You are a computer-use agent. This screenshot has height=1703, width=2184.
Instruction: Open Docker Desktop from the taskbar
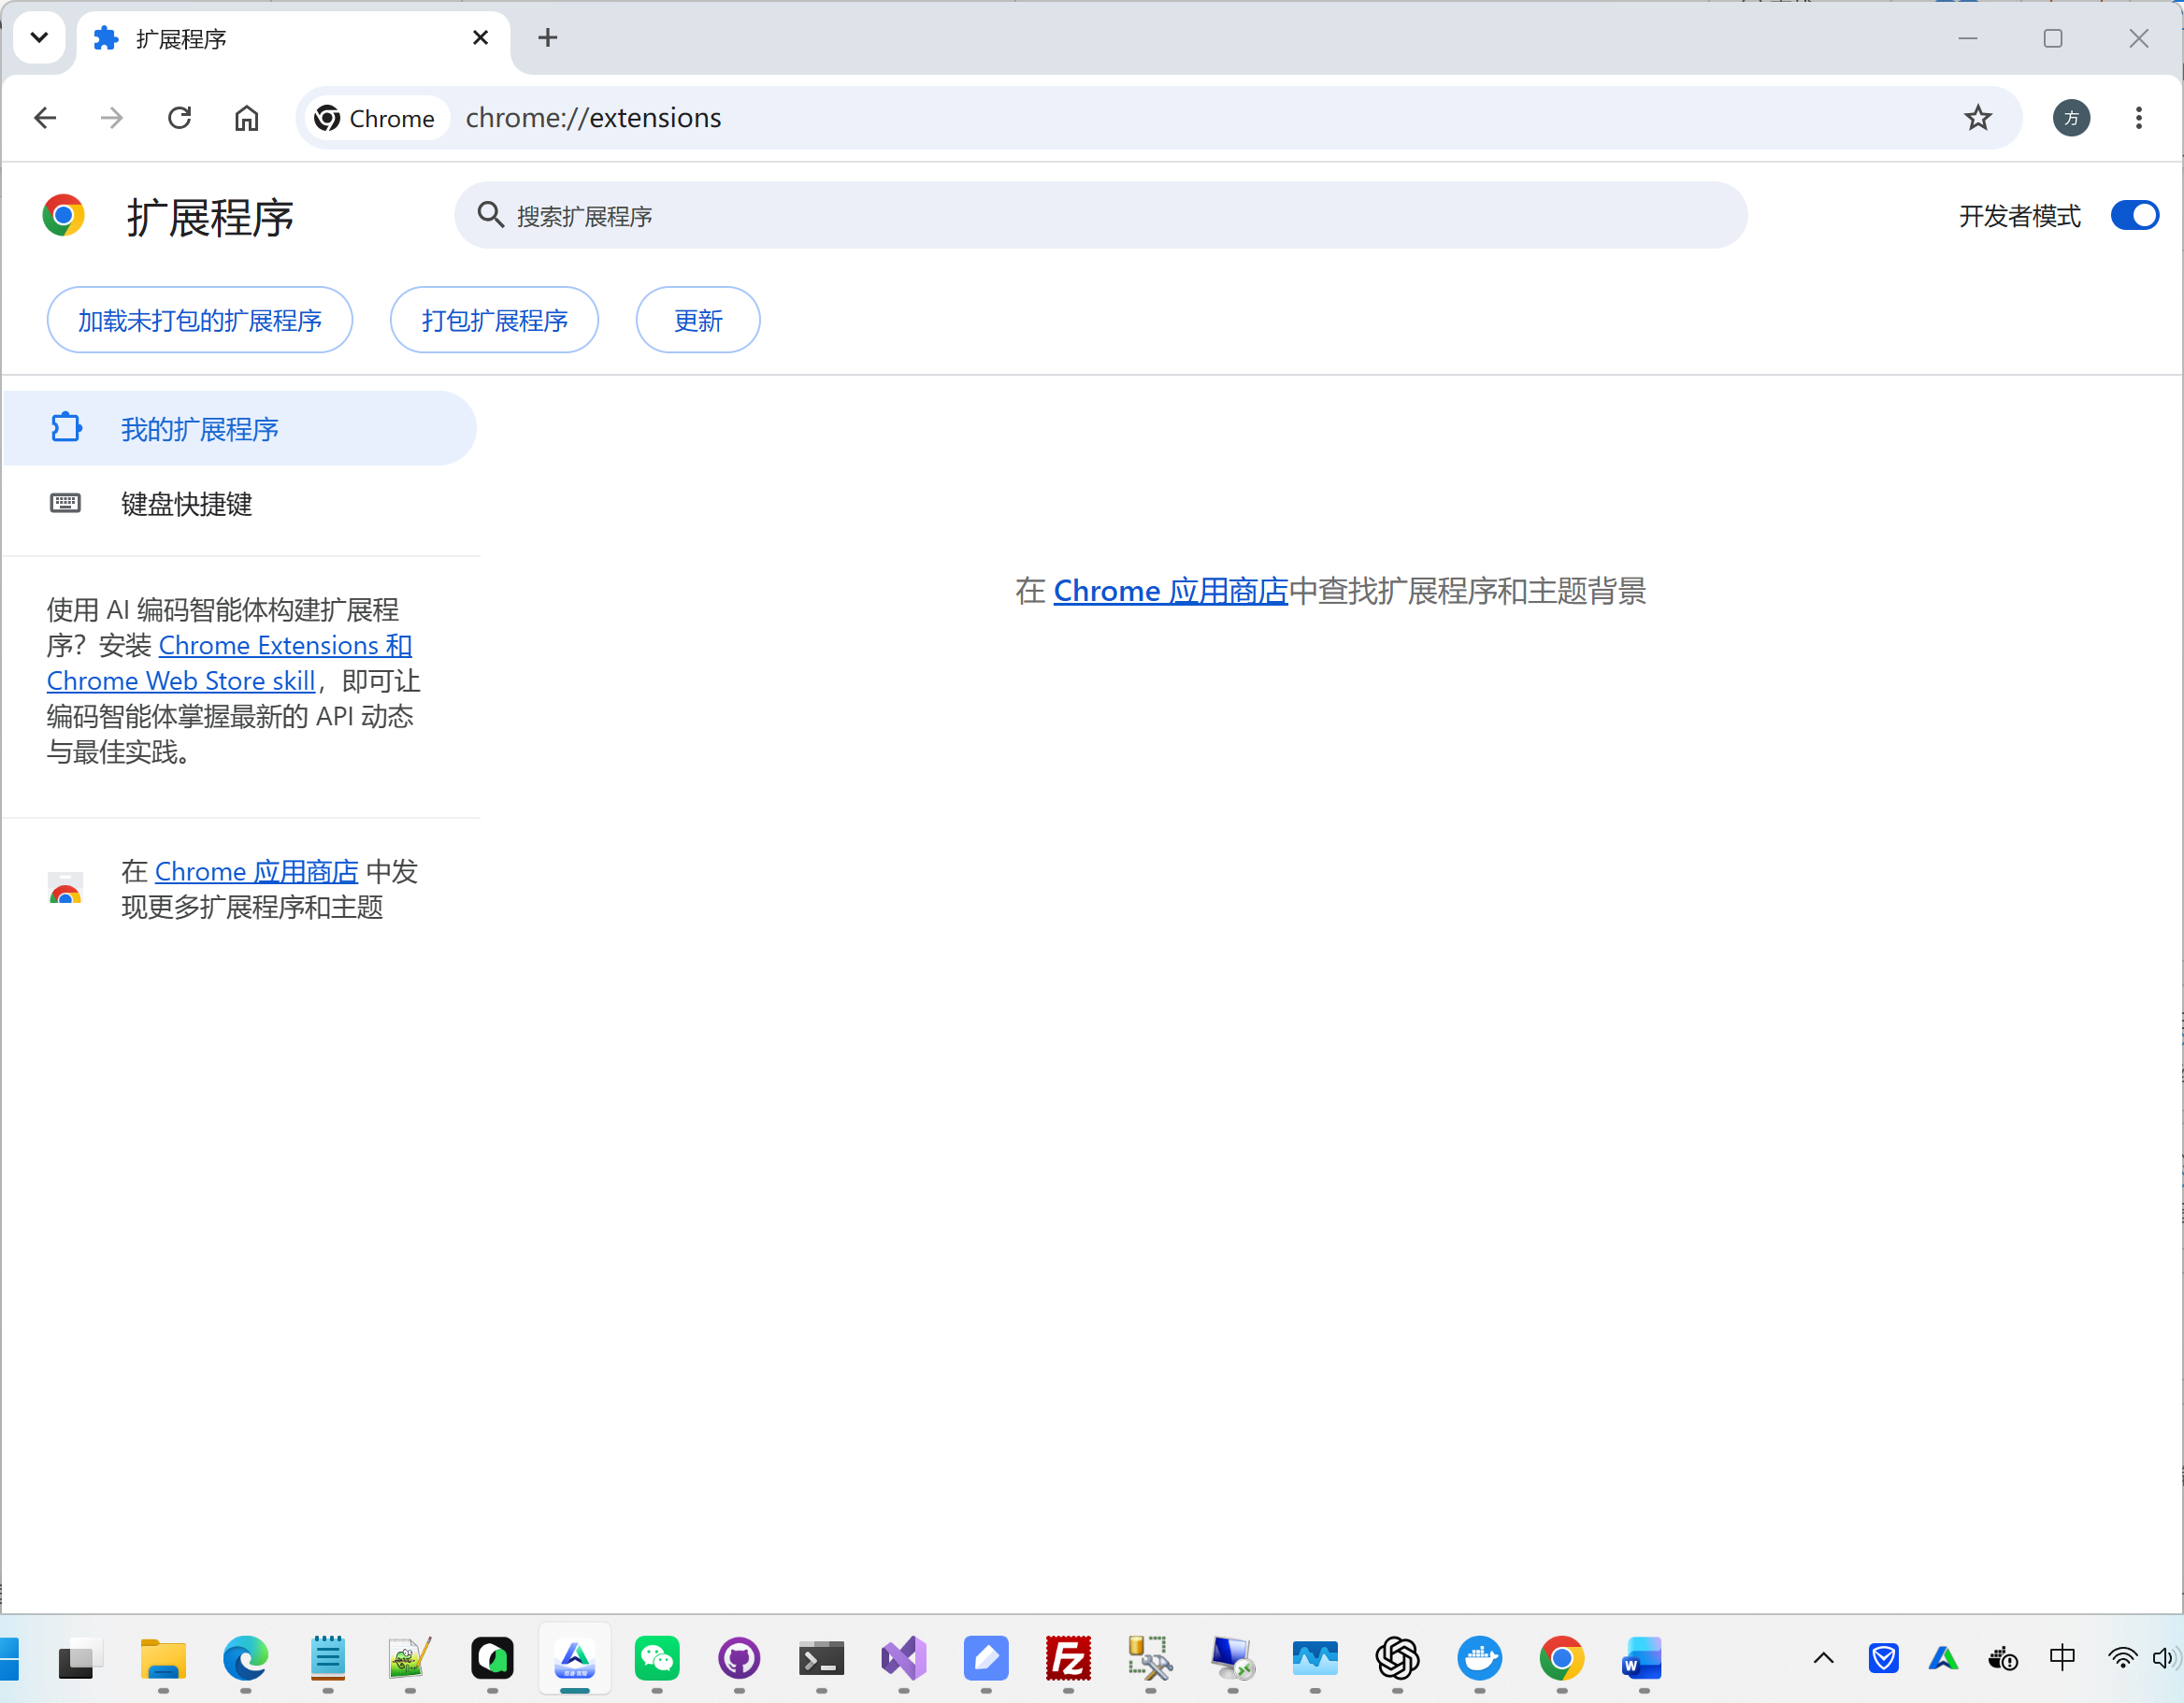click(x=1479, y=1659)
